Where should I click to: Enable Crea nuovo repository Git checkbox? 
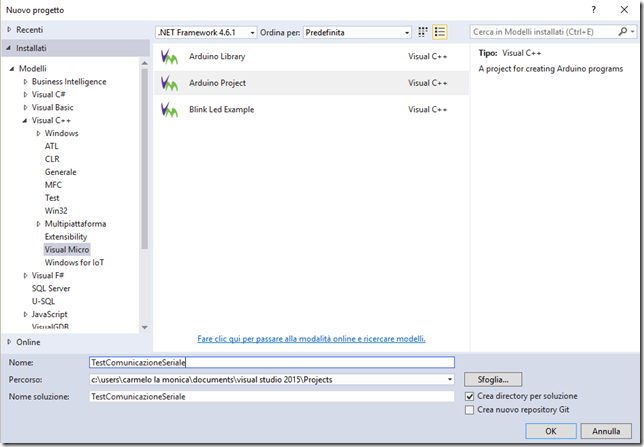pyautogui.click(x=469, y=410)
